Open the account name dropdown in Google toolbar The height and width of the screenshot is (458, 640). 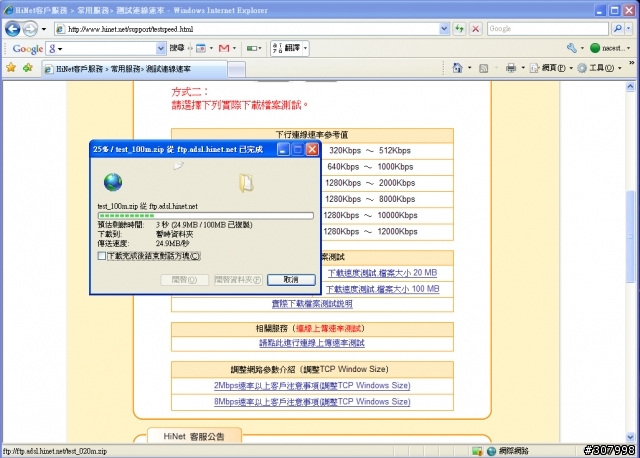(629, 48)
